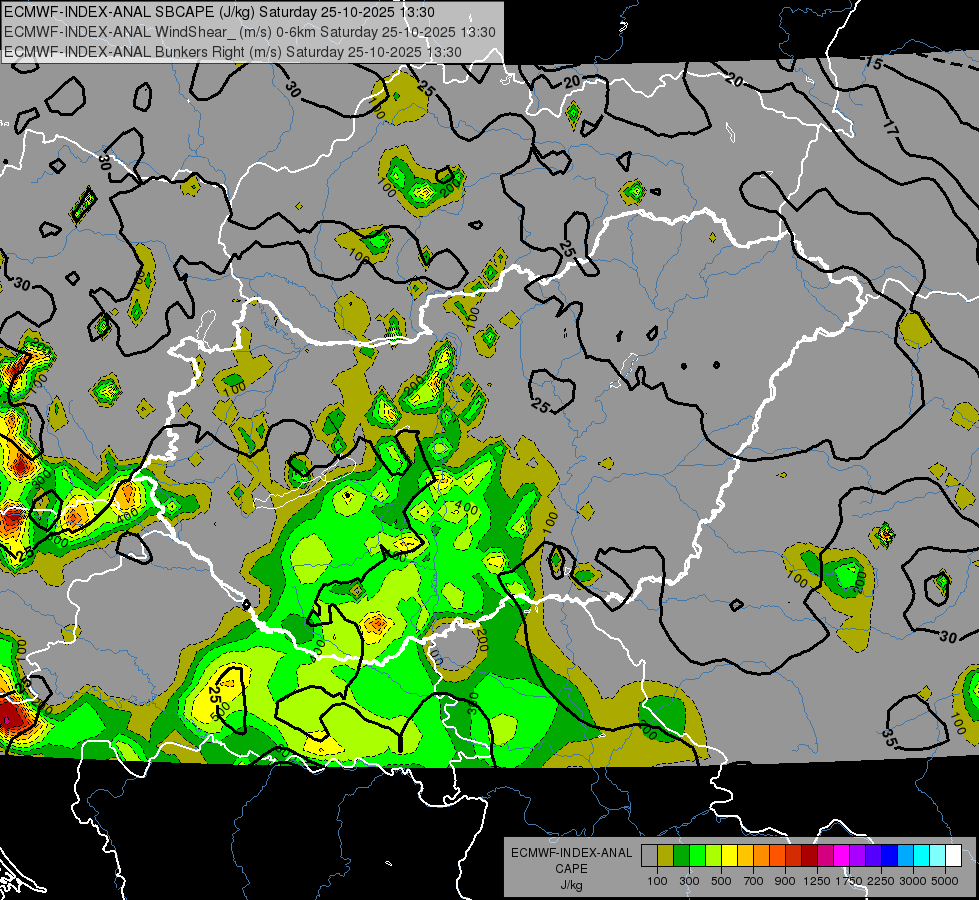Click the J/kg unit label
The height and width of the screenshot is (900, 979).
click(572, 885)
